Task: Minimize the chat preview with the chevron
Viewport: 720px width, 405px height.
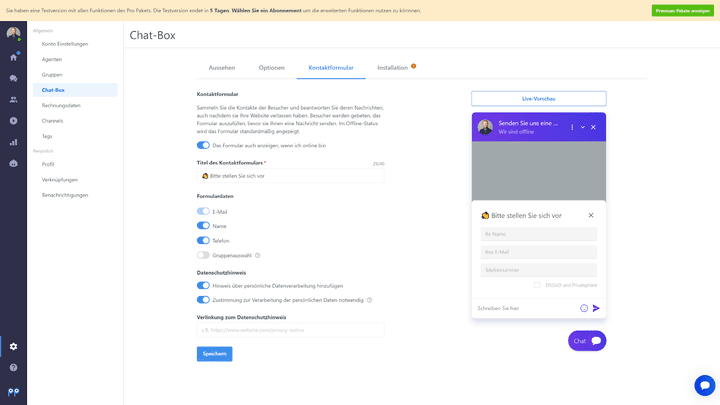Action: [583, 127]
